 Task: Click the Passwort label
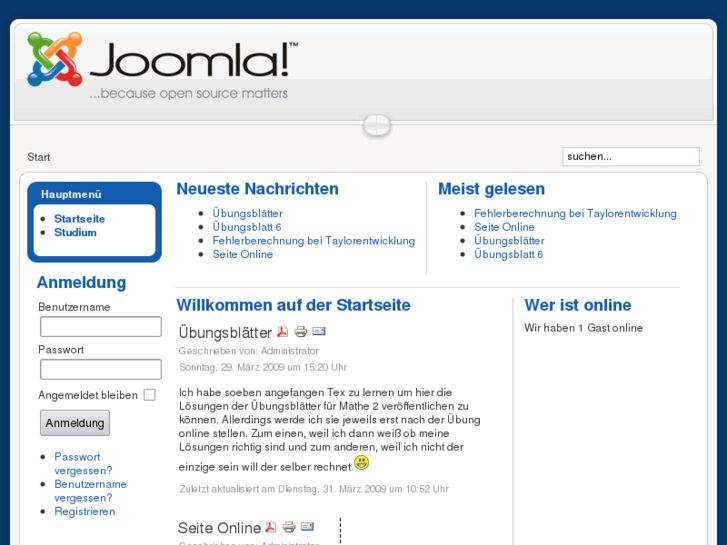point(61,350)
